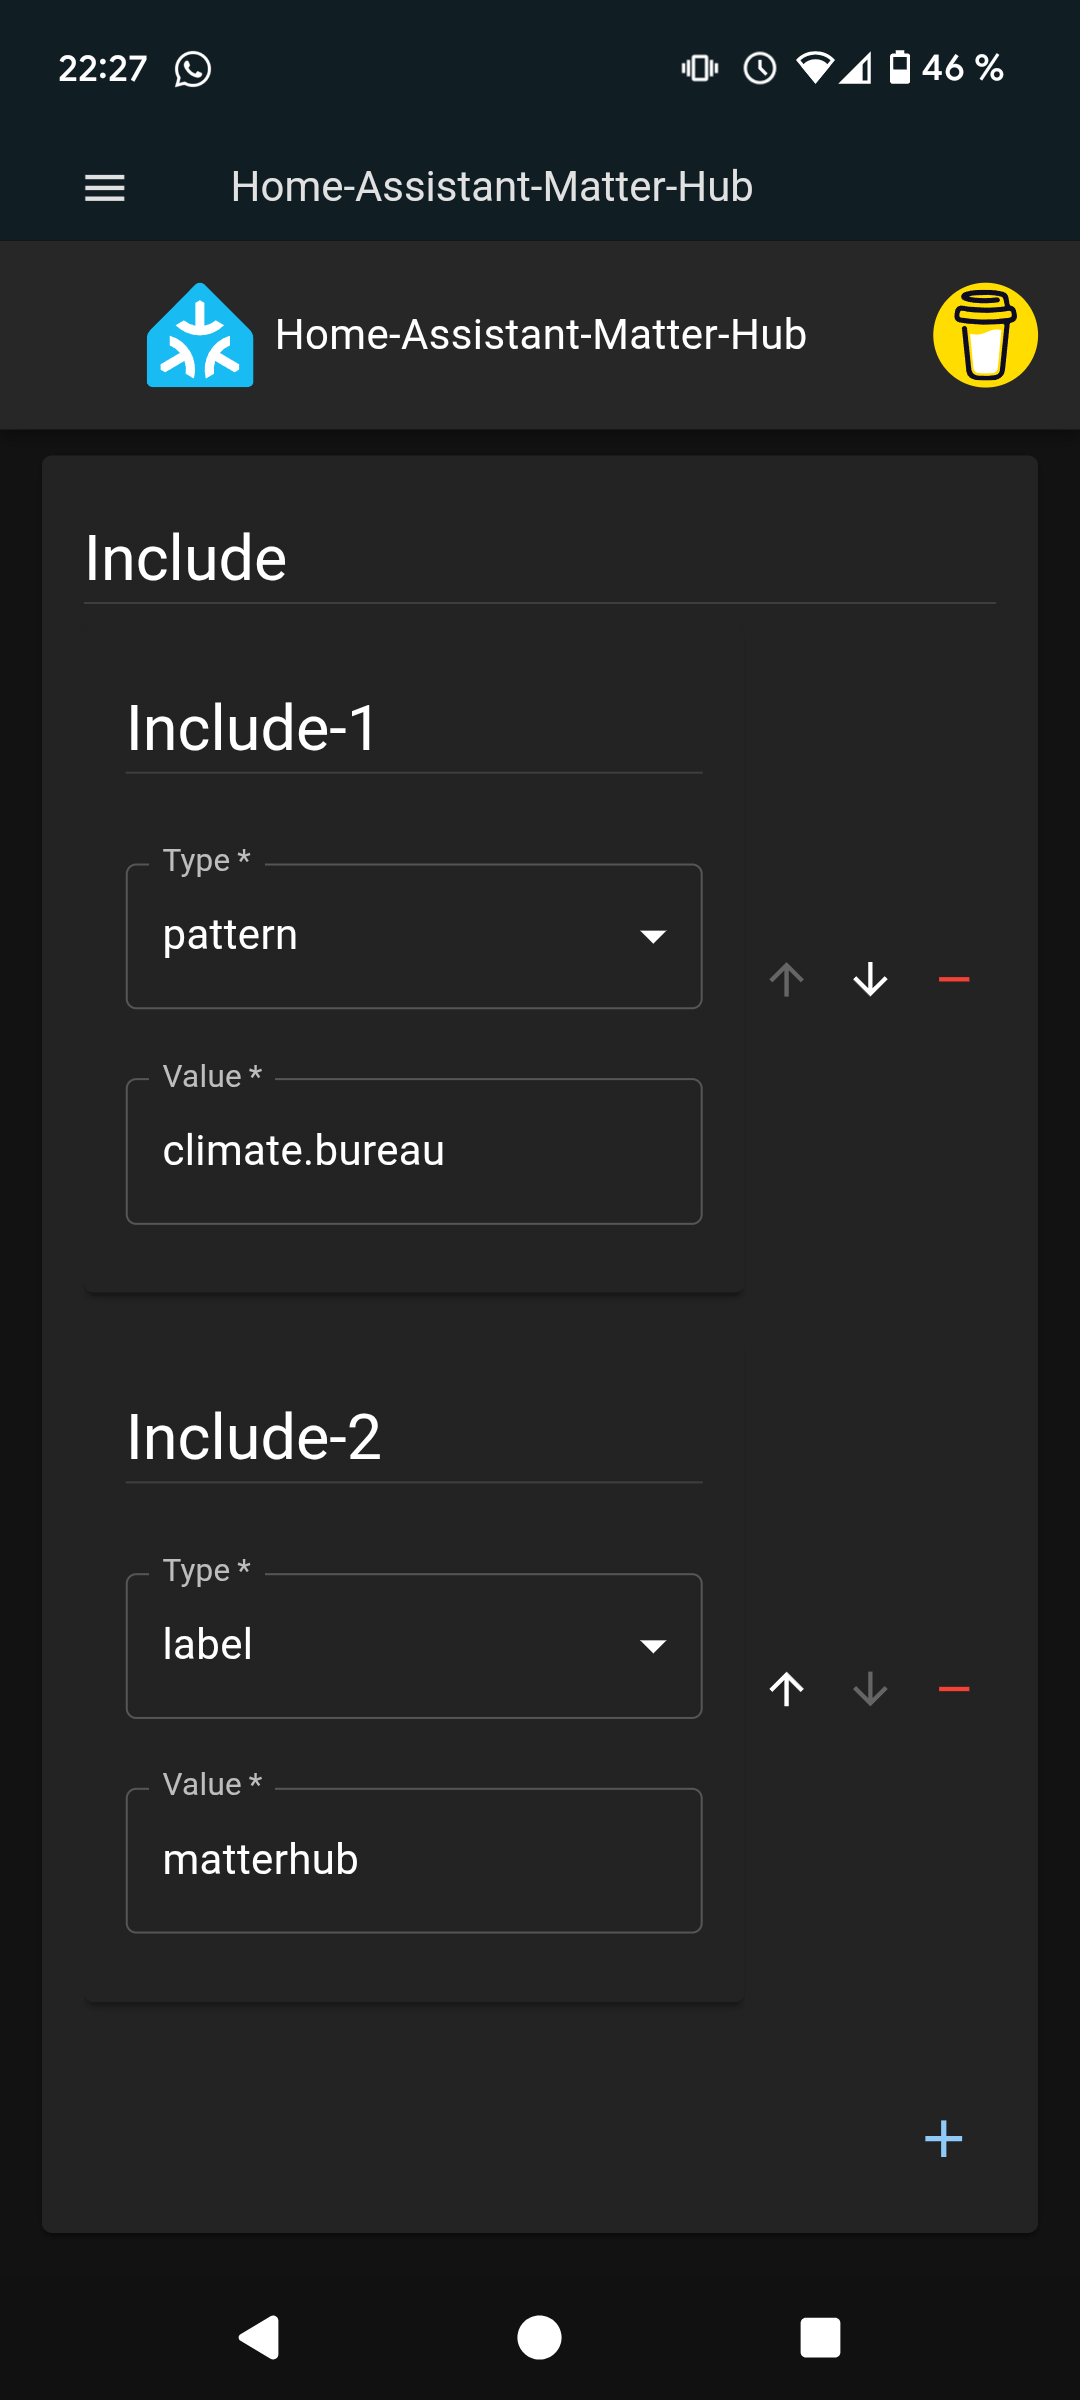Click the Home-Assistant-Matter-Hub header title link
This screenshot has height=2400, width=1080.
point(541,335)
